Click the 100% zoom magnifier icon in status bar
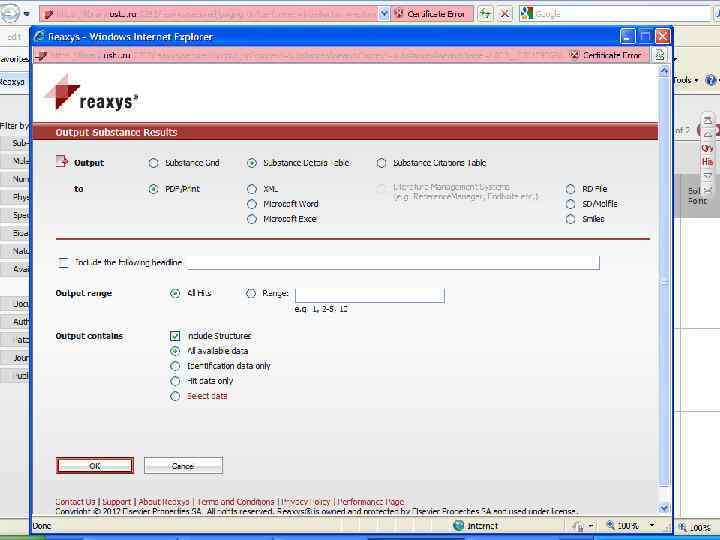The height and width of the screenshot is (540, 720). [611, 525]
